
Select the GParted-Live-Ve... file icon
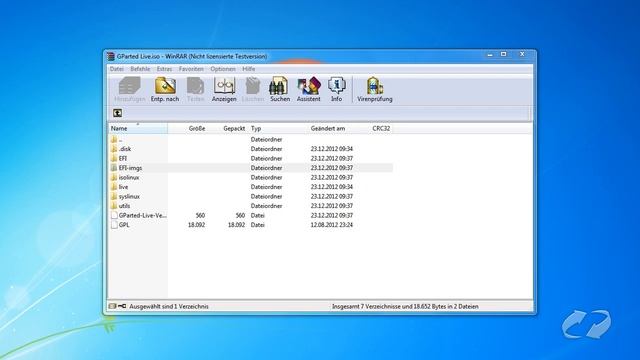click(x=114, y=215)
